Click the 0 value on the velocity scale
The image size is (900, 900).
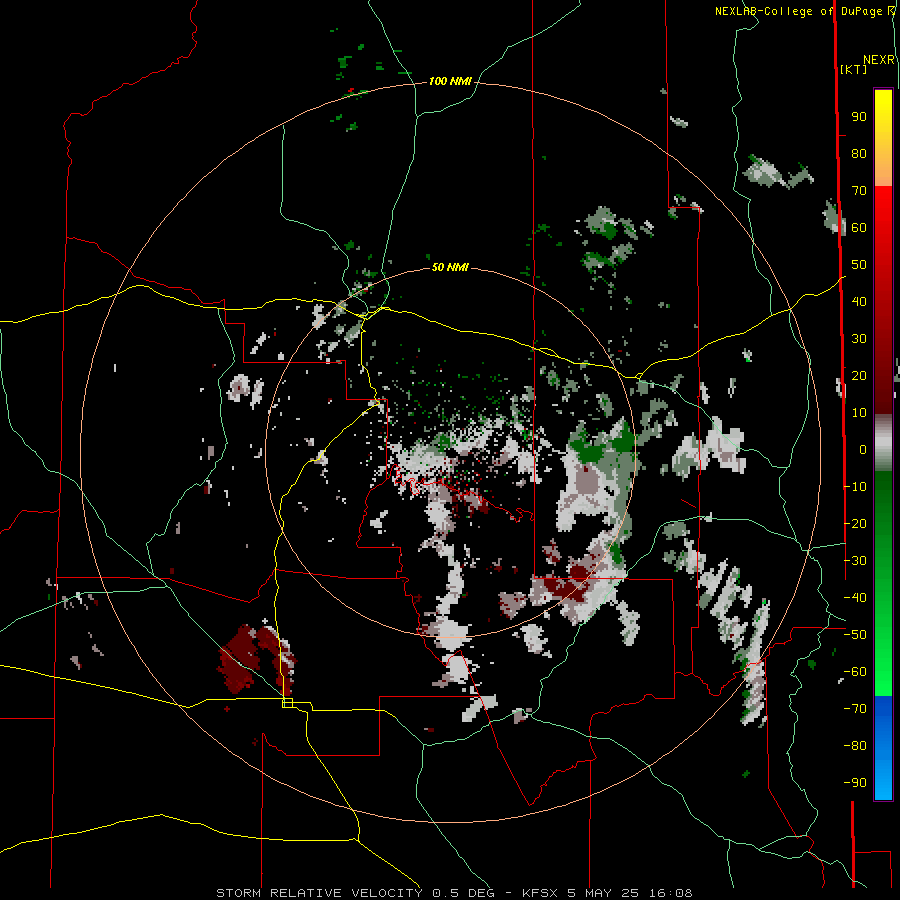[863, 449]
